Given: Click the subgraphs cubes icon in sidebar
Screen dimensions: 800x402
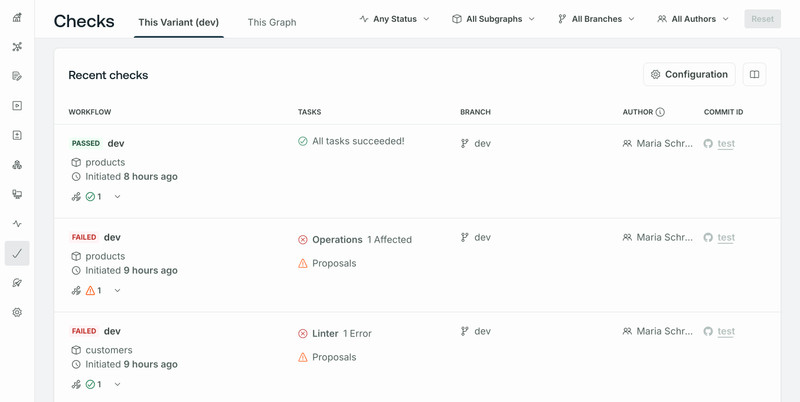Looking at the screenshot, I should pyautogui.click(x=17, y=165).
